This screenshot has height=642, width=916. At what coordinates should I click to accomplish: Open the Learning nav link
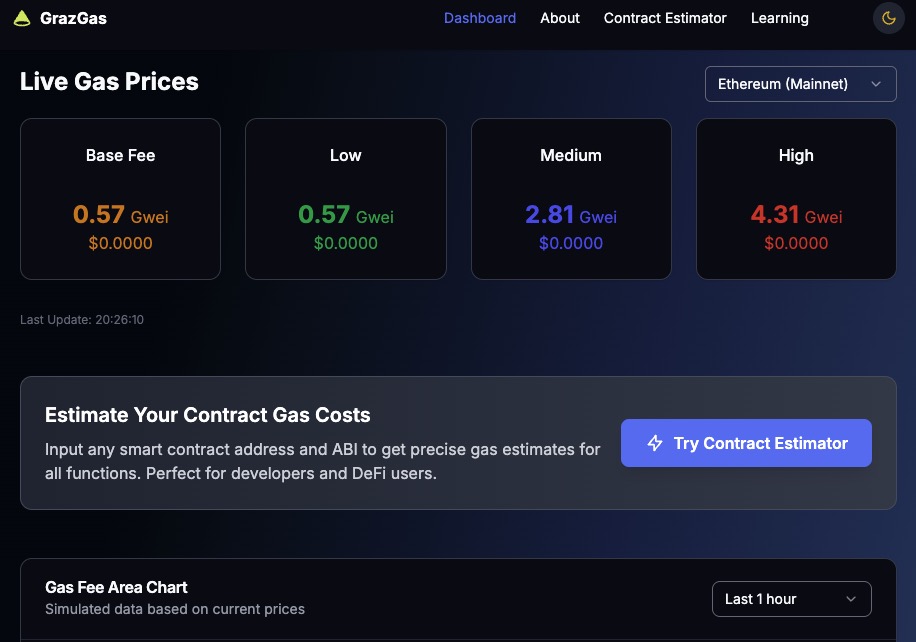click(779, 18)
